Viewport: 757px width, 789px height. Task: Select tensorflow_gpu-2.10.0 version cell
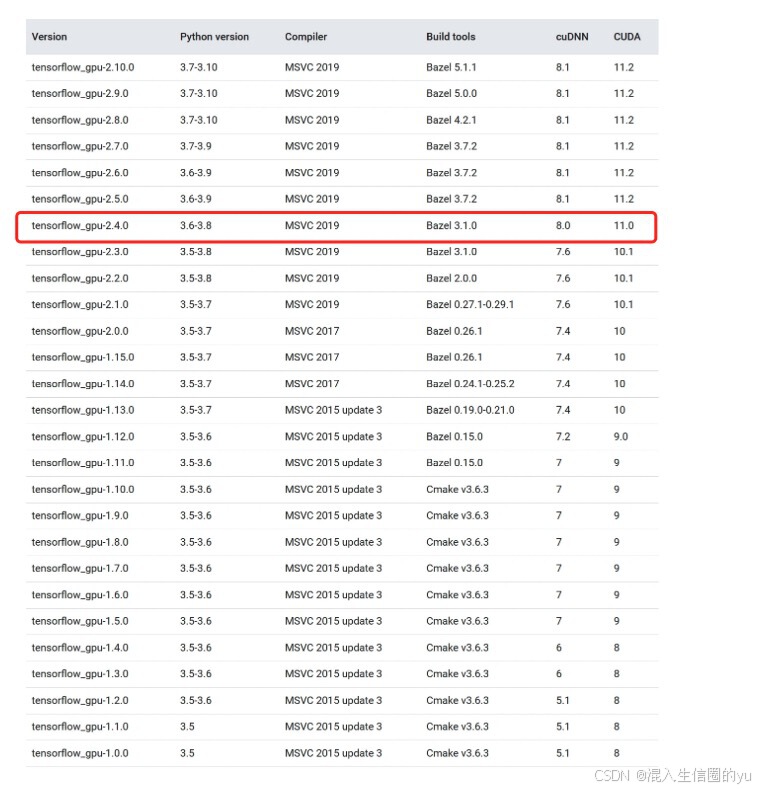tap(83, 67)
